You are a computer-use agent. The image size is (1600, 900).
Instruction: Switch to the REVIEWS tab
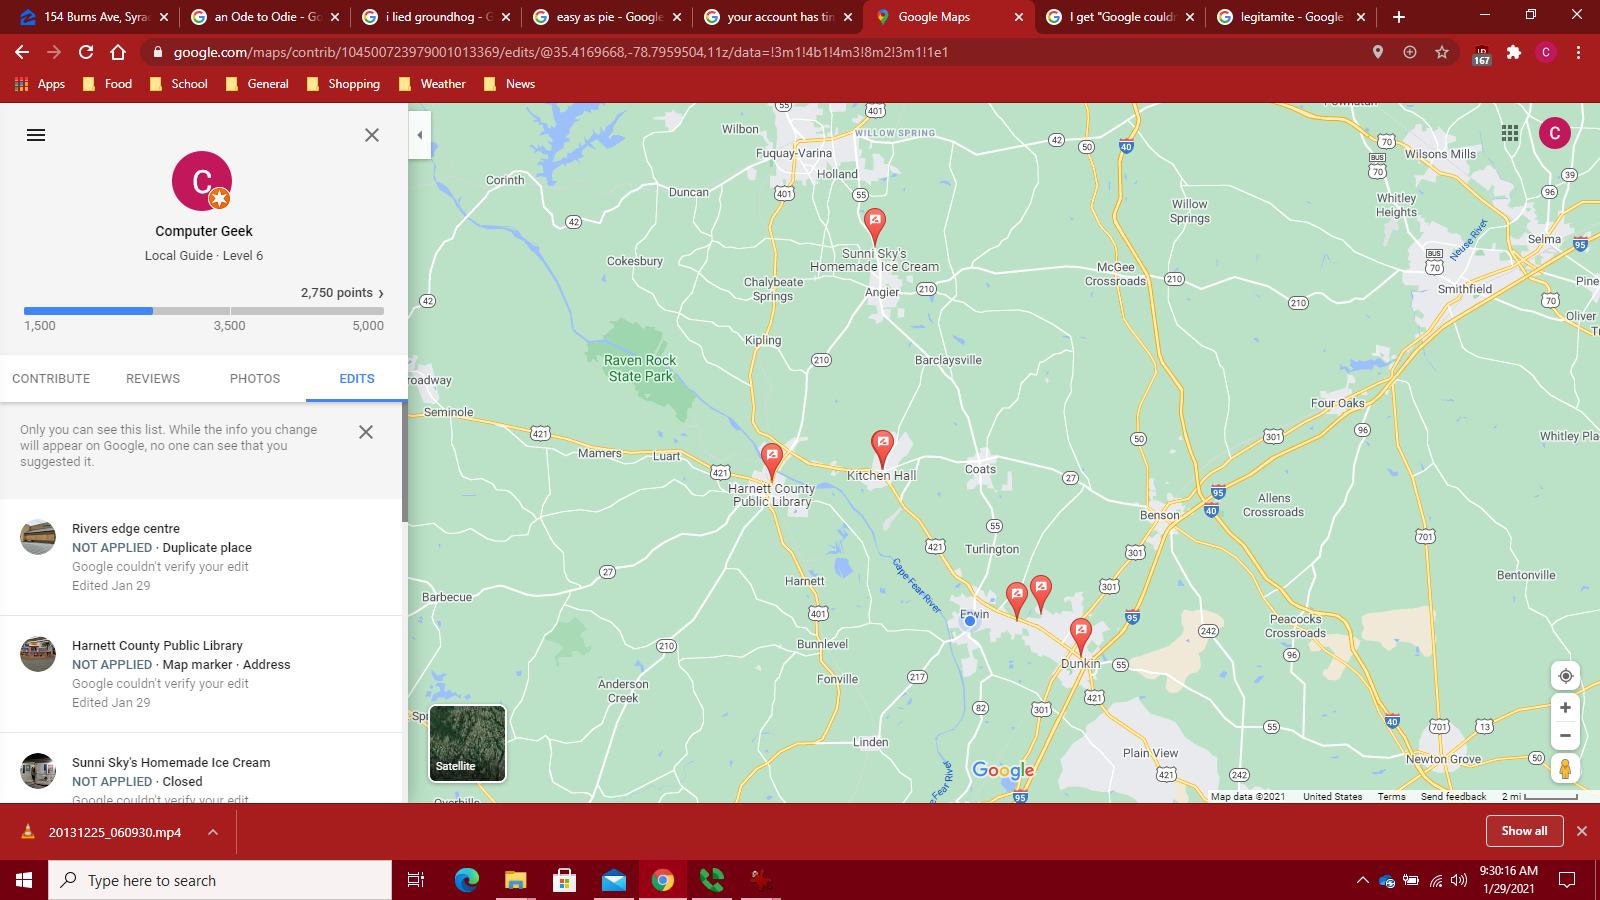(x=153, y=379)
